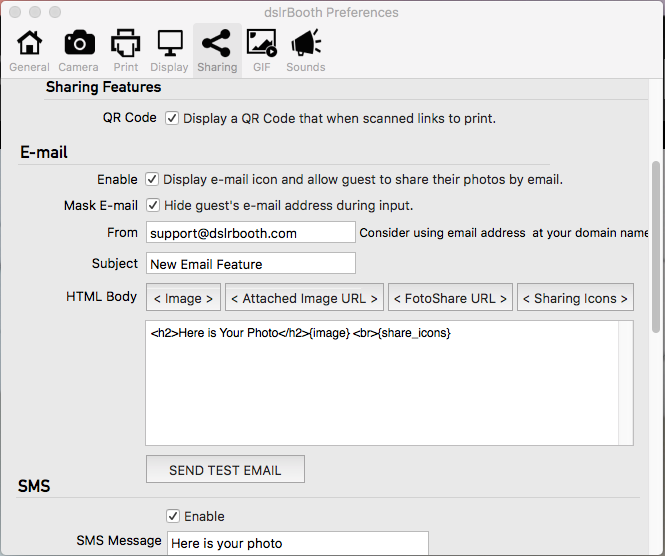Image resolution: width=665 pixels, height=556 pixels.
Task: Click the 'Consider using email address' hint text
Action: (x=504, y=232)
